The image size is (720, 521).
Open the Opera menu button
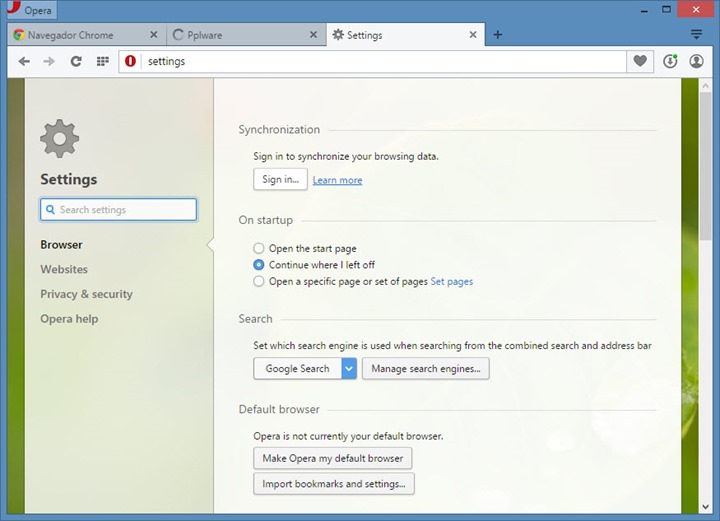(x=32, y=10)
